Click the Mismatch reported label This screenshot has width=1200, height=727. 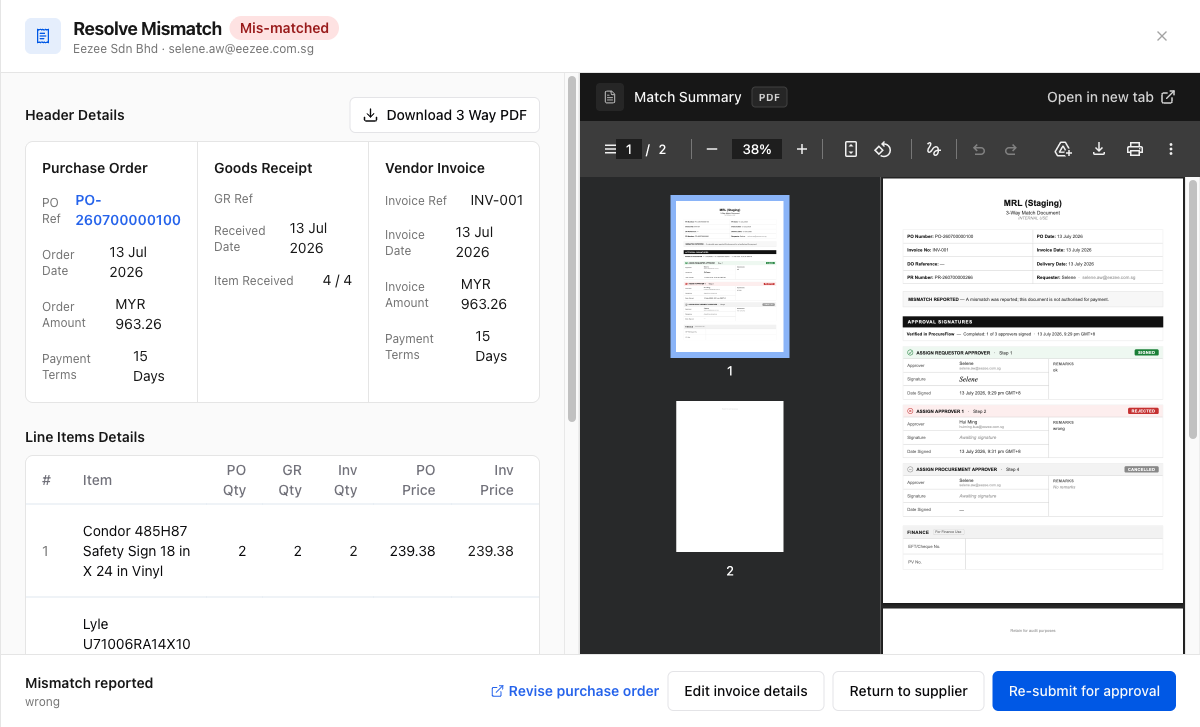(89, 683)
